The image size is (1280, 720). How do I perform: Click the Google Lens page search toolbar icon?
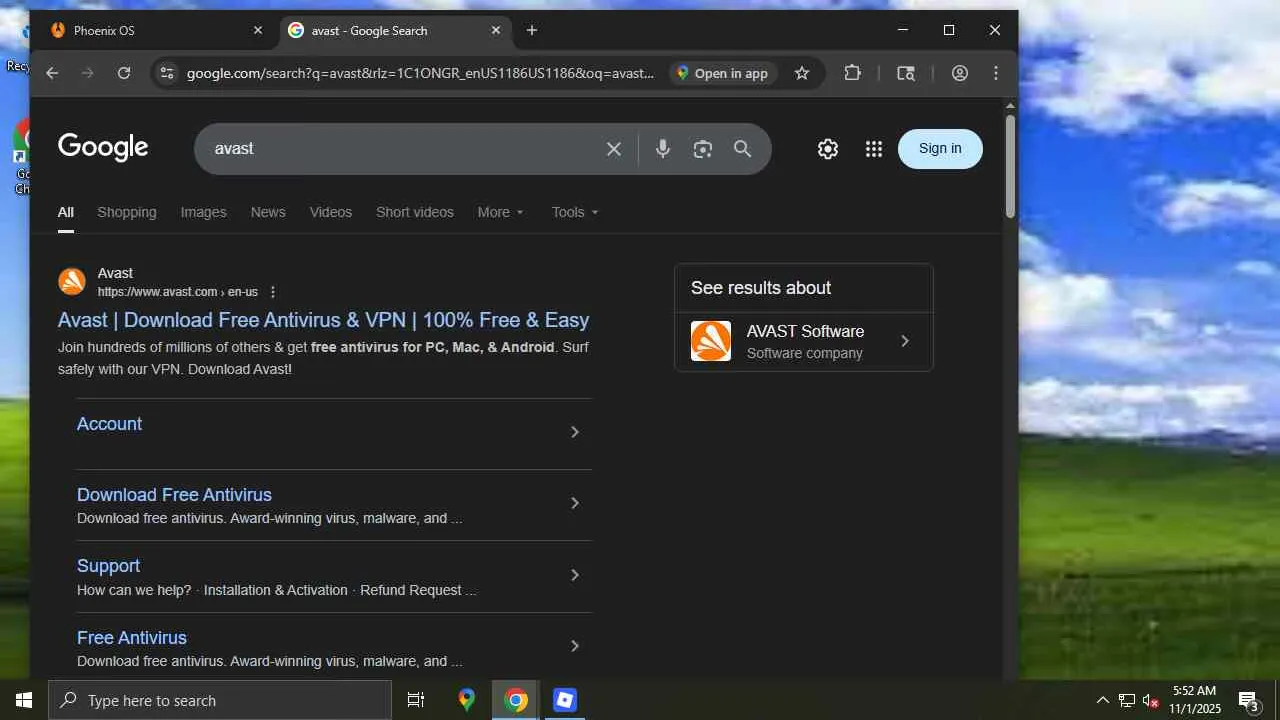(906, 73)
